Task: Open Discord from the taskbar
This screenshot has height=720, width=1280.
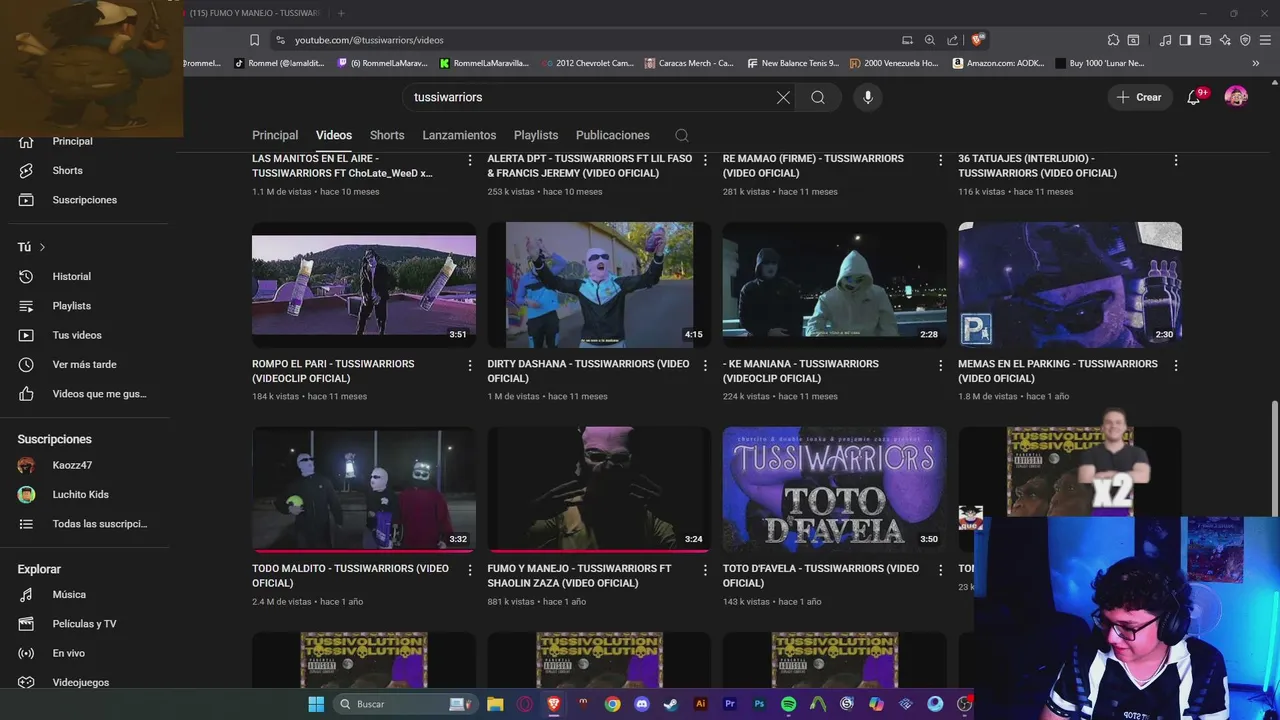Action: 642,704
